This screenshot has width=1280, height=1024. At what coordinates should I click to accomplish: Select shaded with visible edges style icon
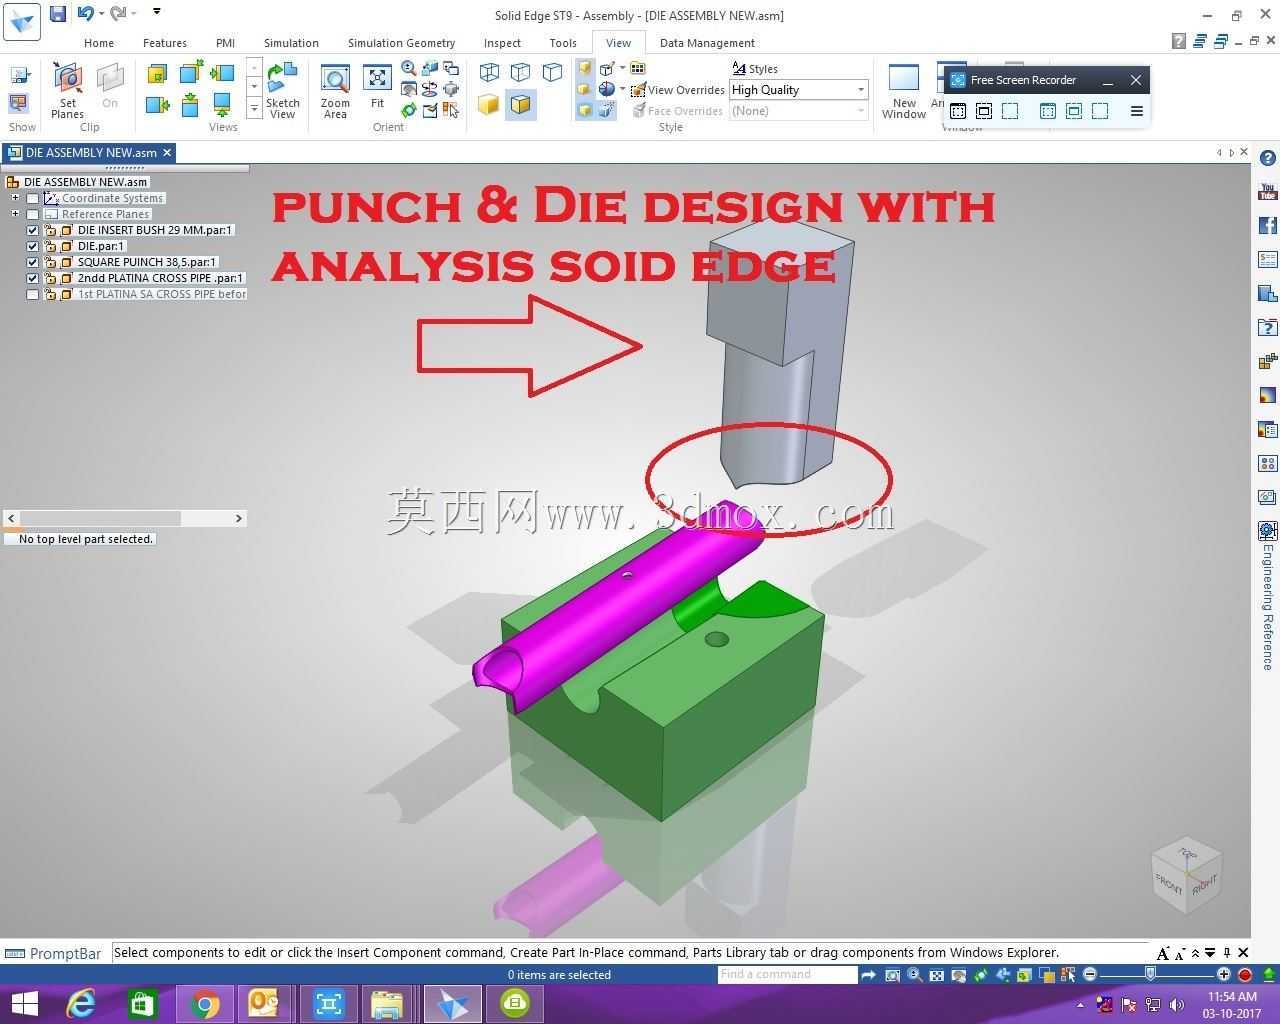click(x=520, y=104)
